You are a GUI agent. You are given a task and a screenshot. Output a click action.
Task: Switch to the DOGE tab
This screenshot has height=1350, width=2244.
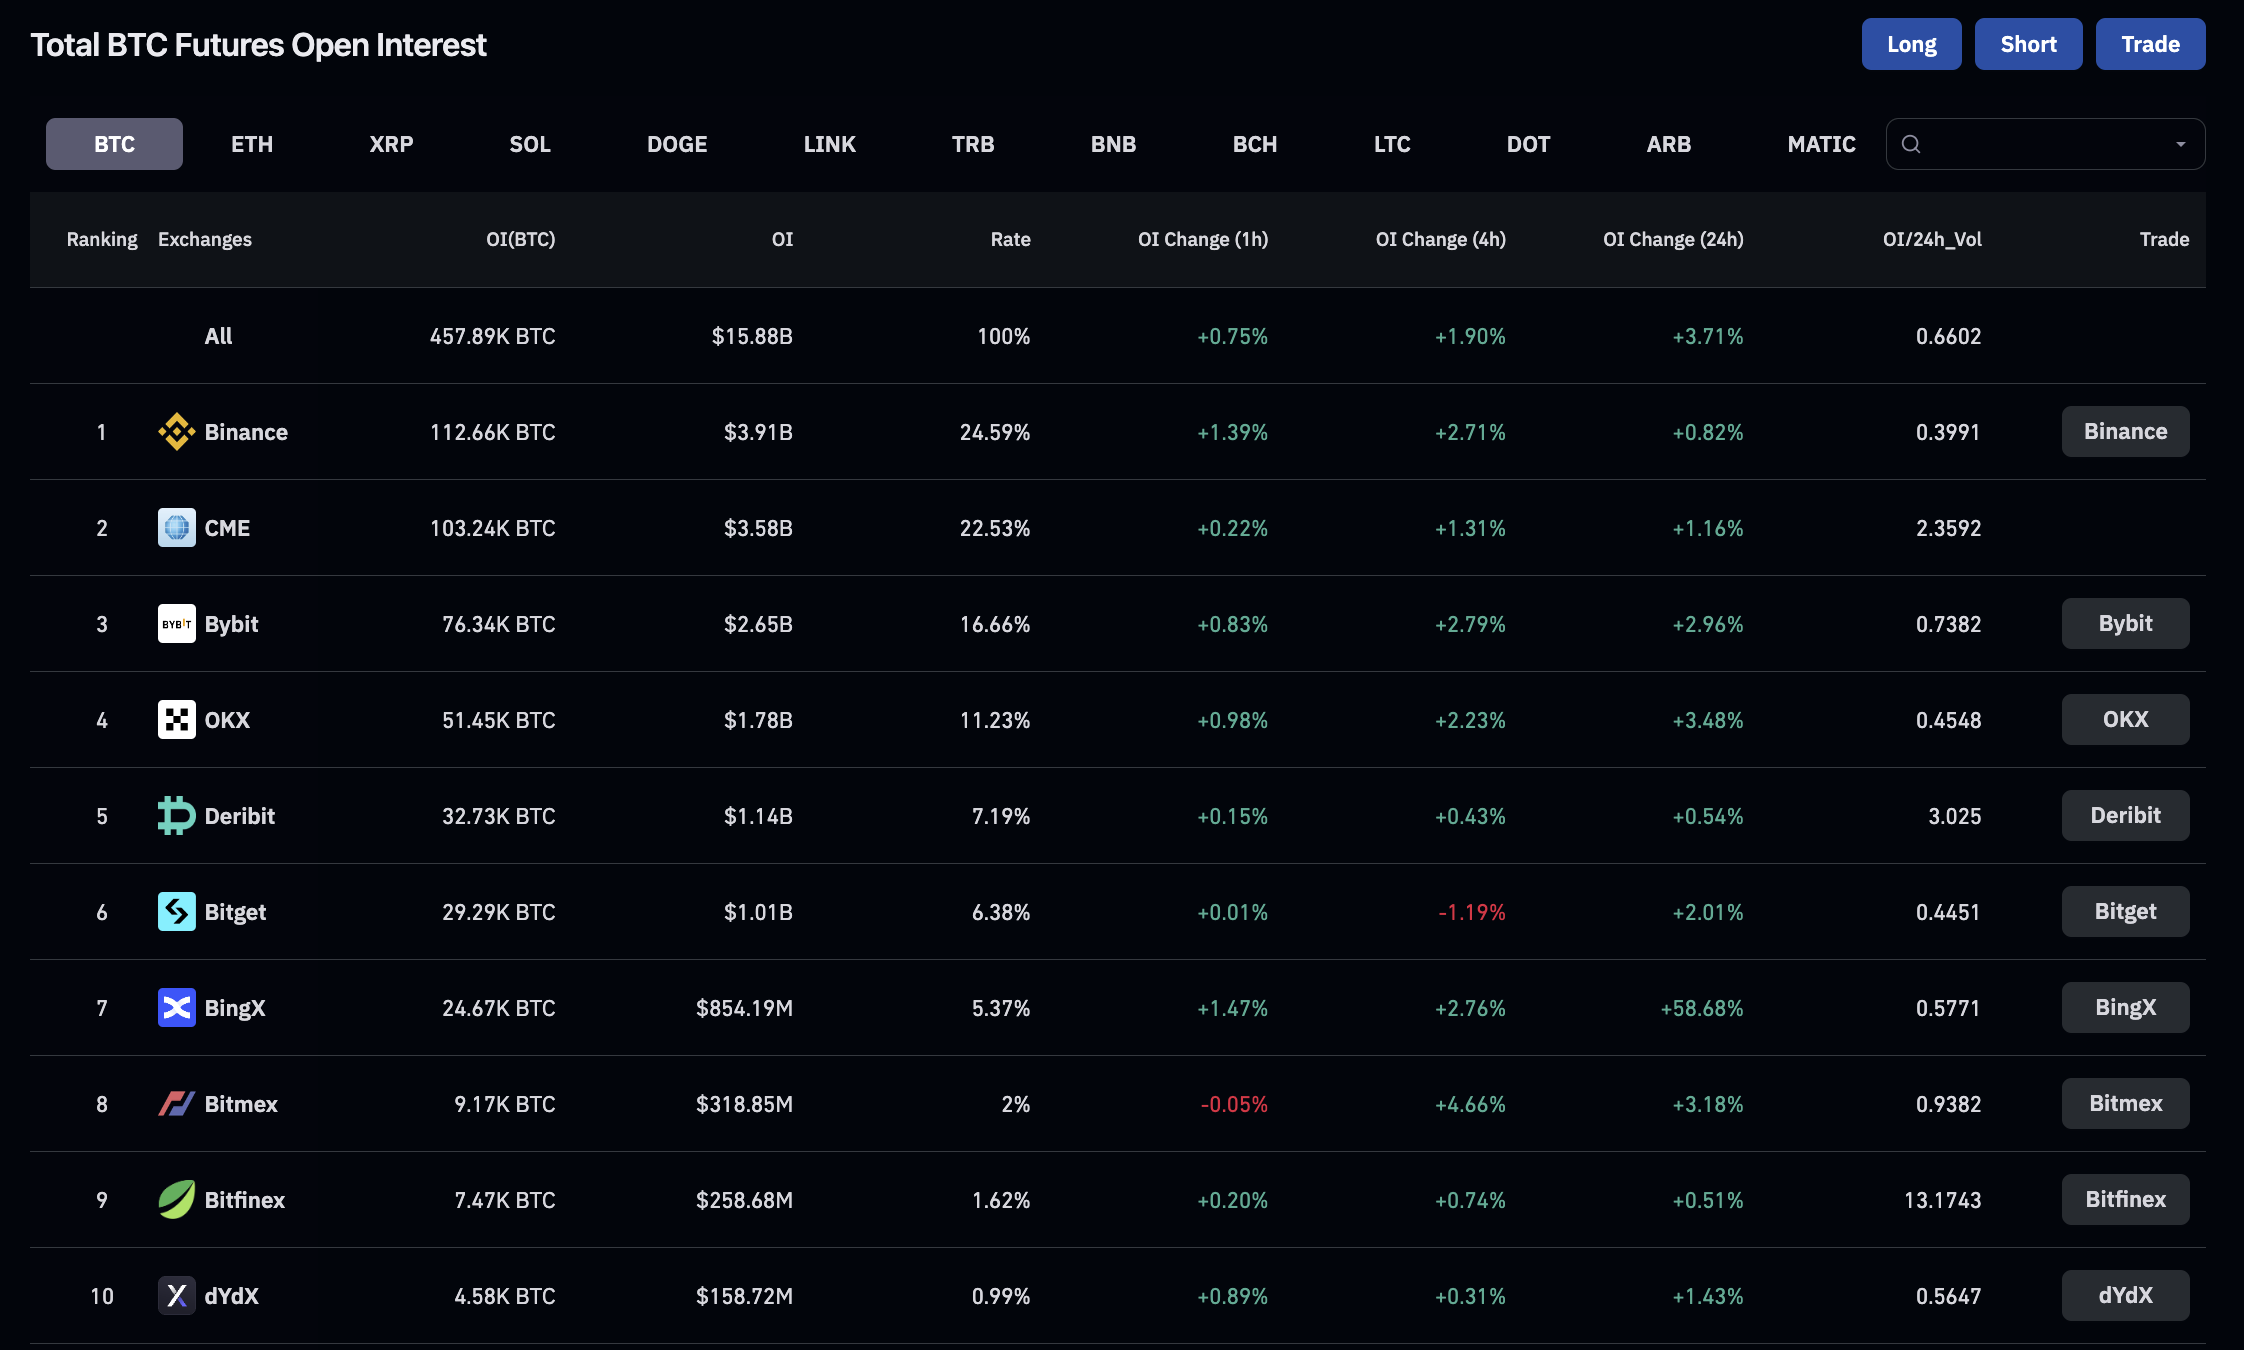click(x=677, y=144)
